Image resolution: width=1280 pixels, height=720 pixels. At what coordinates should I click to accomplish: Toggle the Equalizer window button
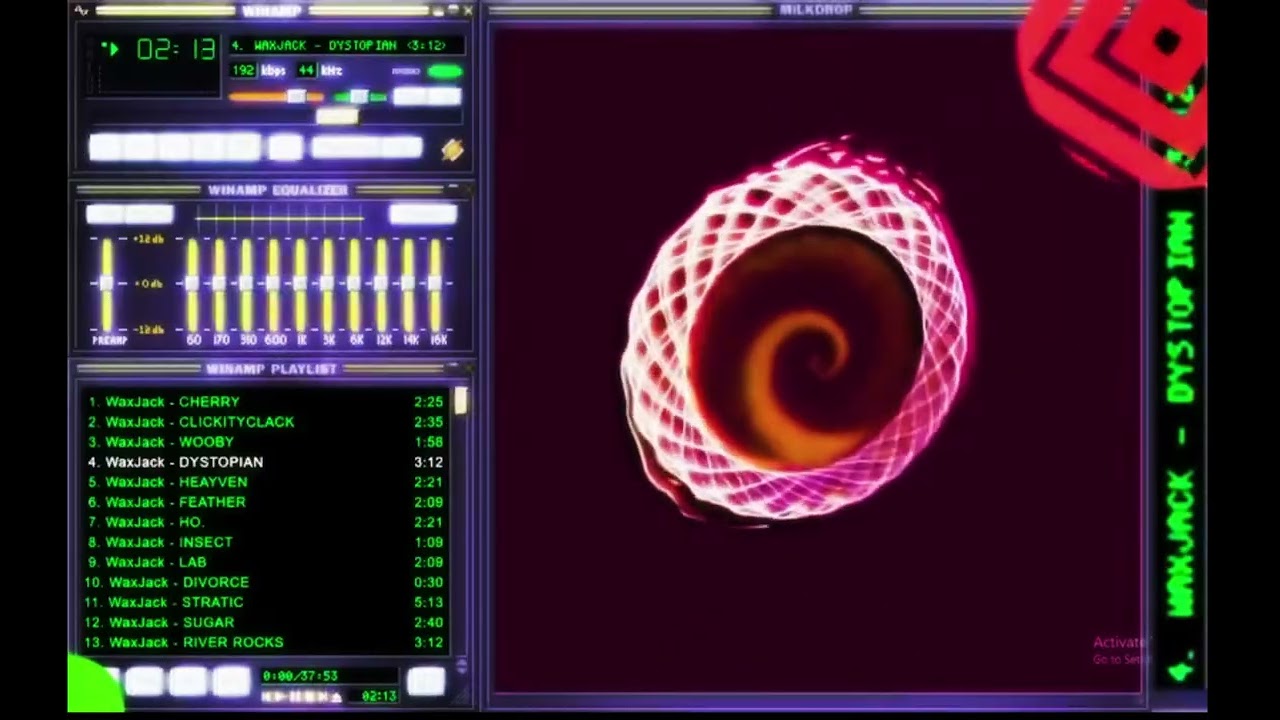408,96
